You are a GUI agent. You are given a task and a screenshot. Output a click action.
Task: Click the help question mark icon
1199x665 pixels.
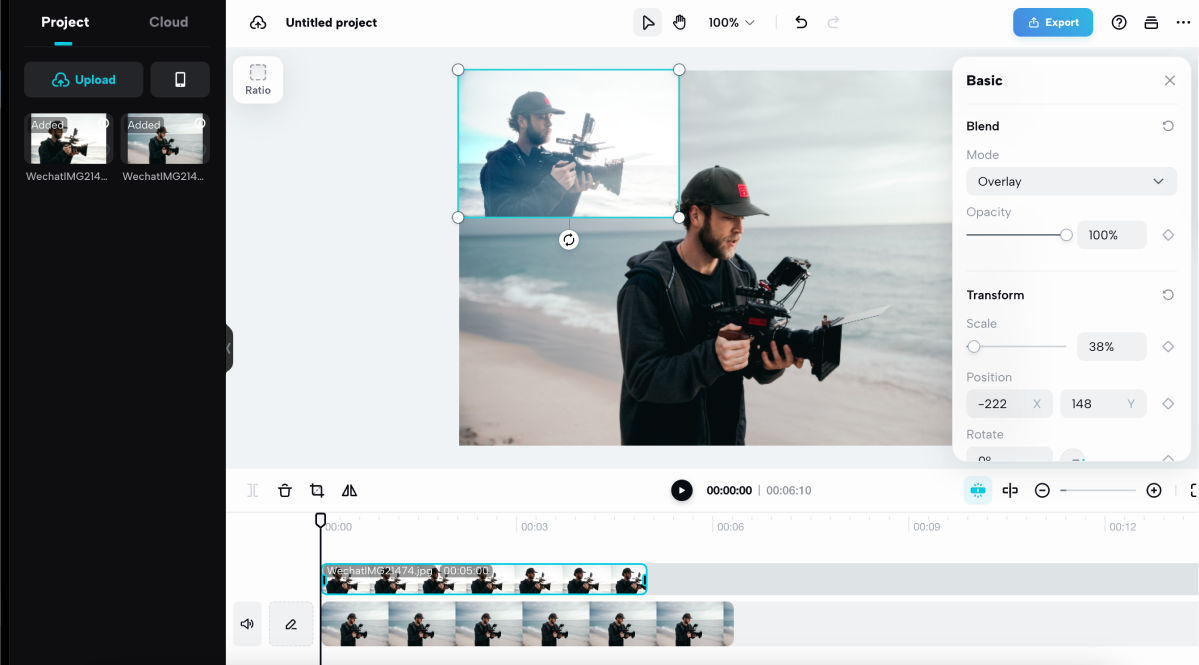click(1119, 22)
